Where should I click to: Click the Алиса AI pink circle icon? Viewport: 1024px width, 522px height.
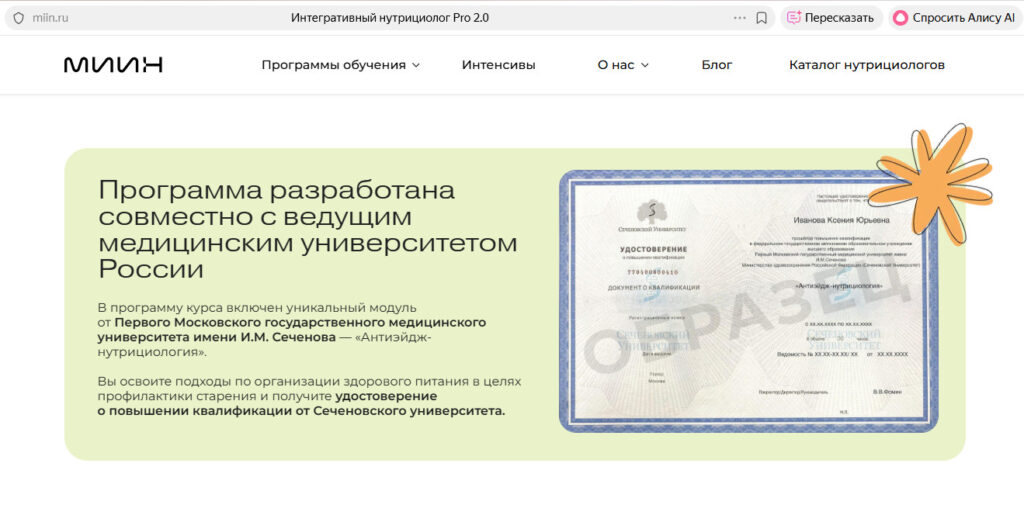click(x=901, y=18)
